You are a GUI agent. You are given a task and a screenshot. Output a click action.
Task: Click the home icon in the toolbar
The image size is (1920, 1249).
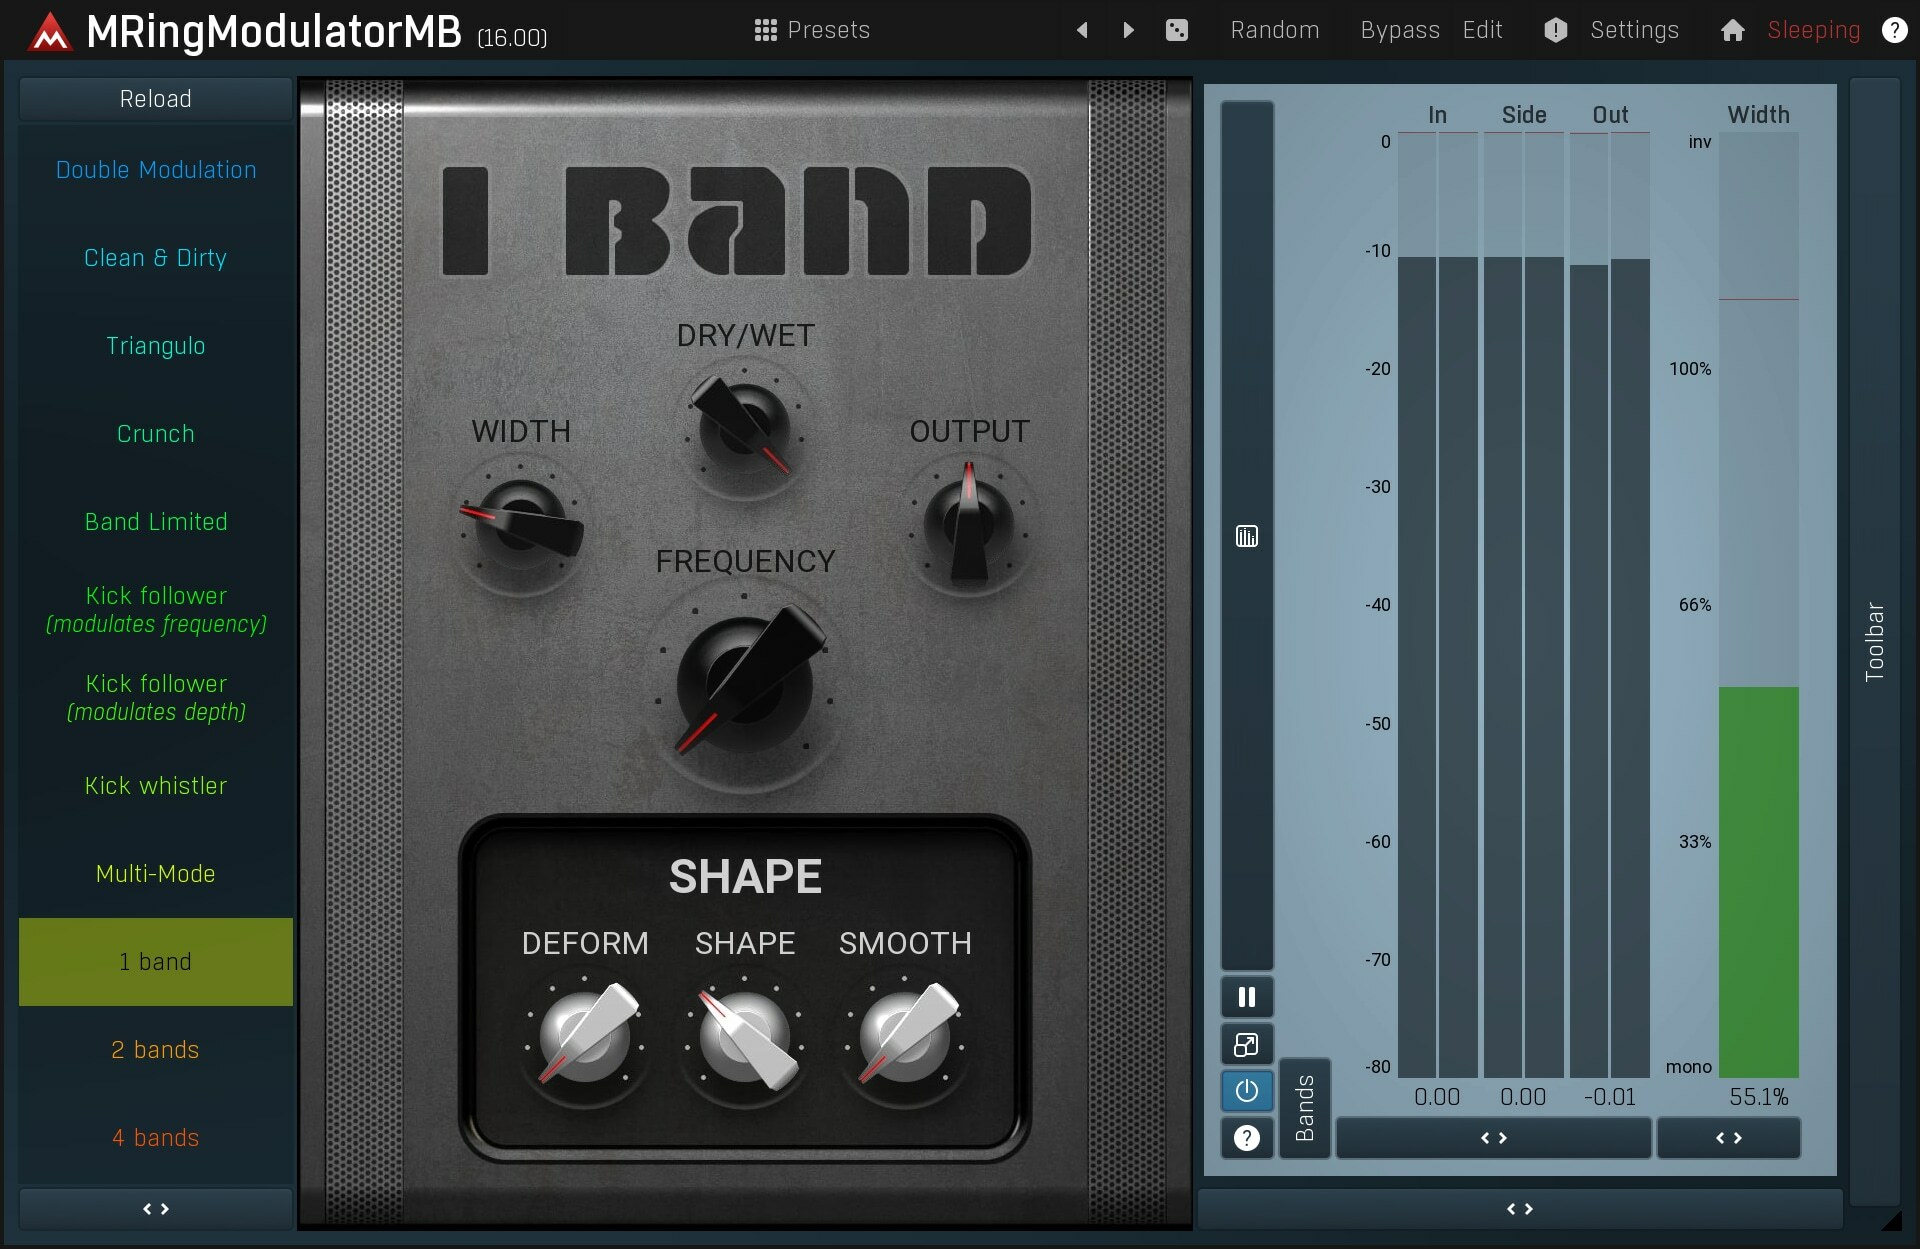(1732, 30)
